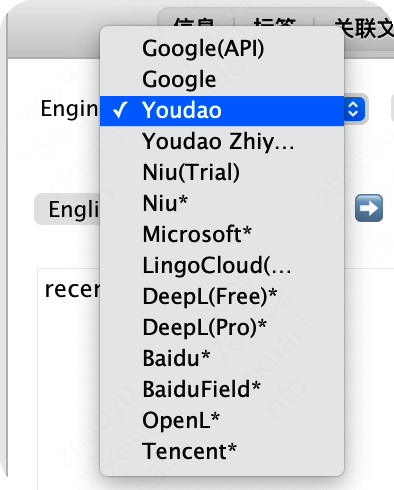Choose DeepL(Pro)* engine

(x=222, y=327)
